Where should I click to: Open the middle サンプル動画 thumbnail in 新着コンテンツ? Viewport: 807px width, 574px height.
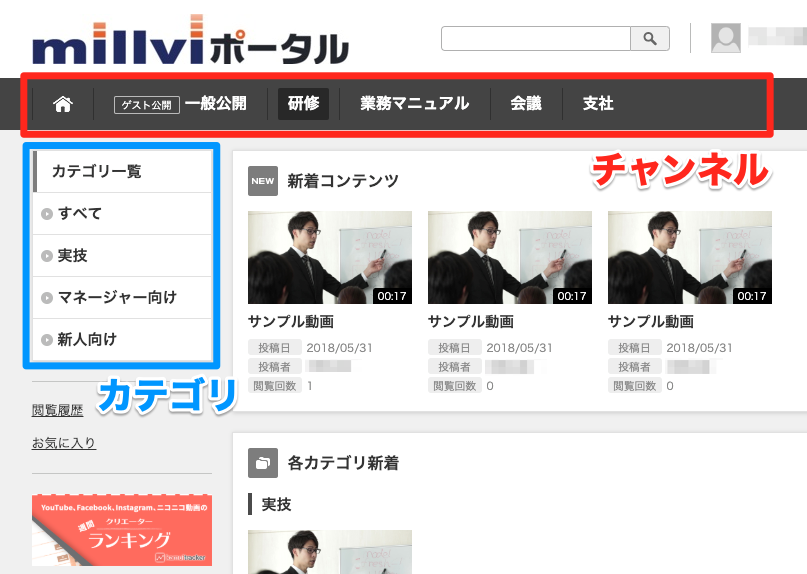pyautogui.click(x=510, y=257)
